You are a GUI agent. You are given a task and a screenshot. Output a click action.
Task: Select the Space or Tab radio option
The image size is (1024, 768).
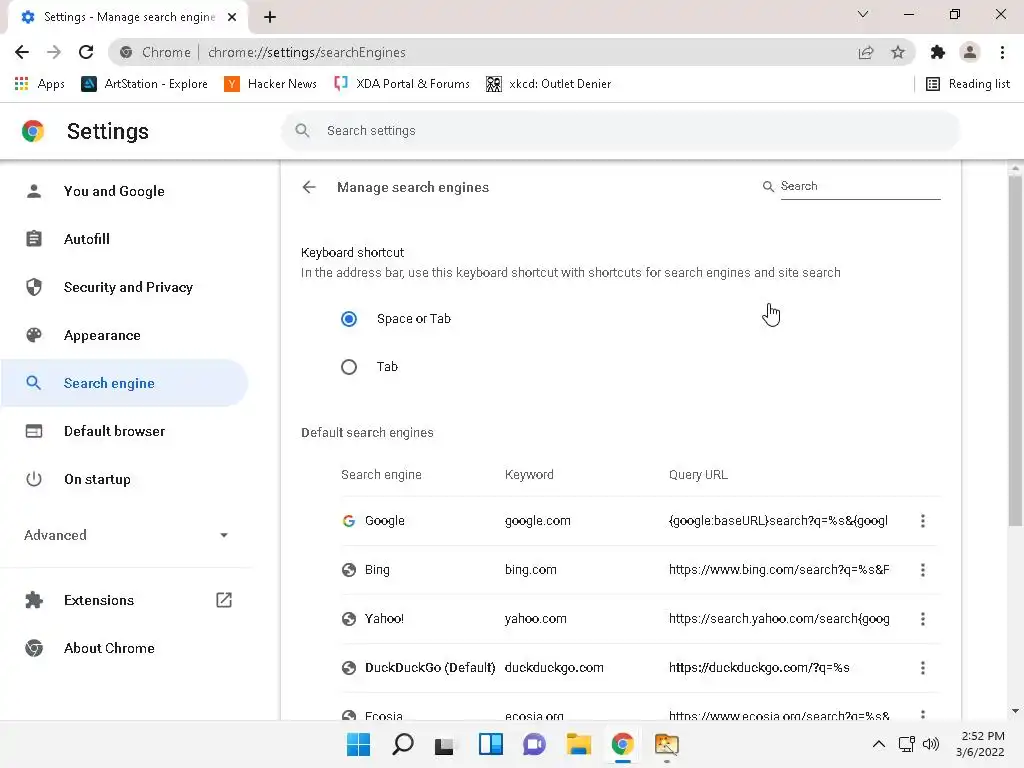(x=349, y=319)
